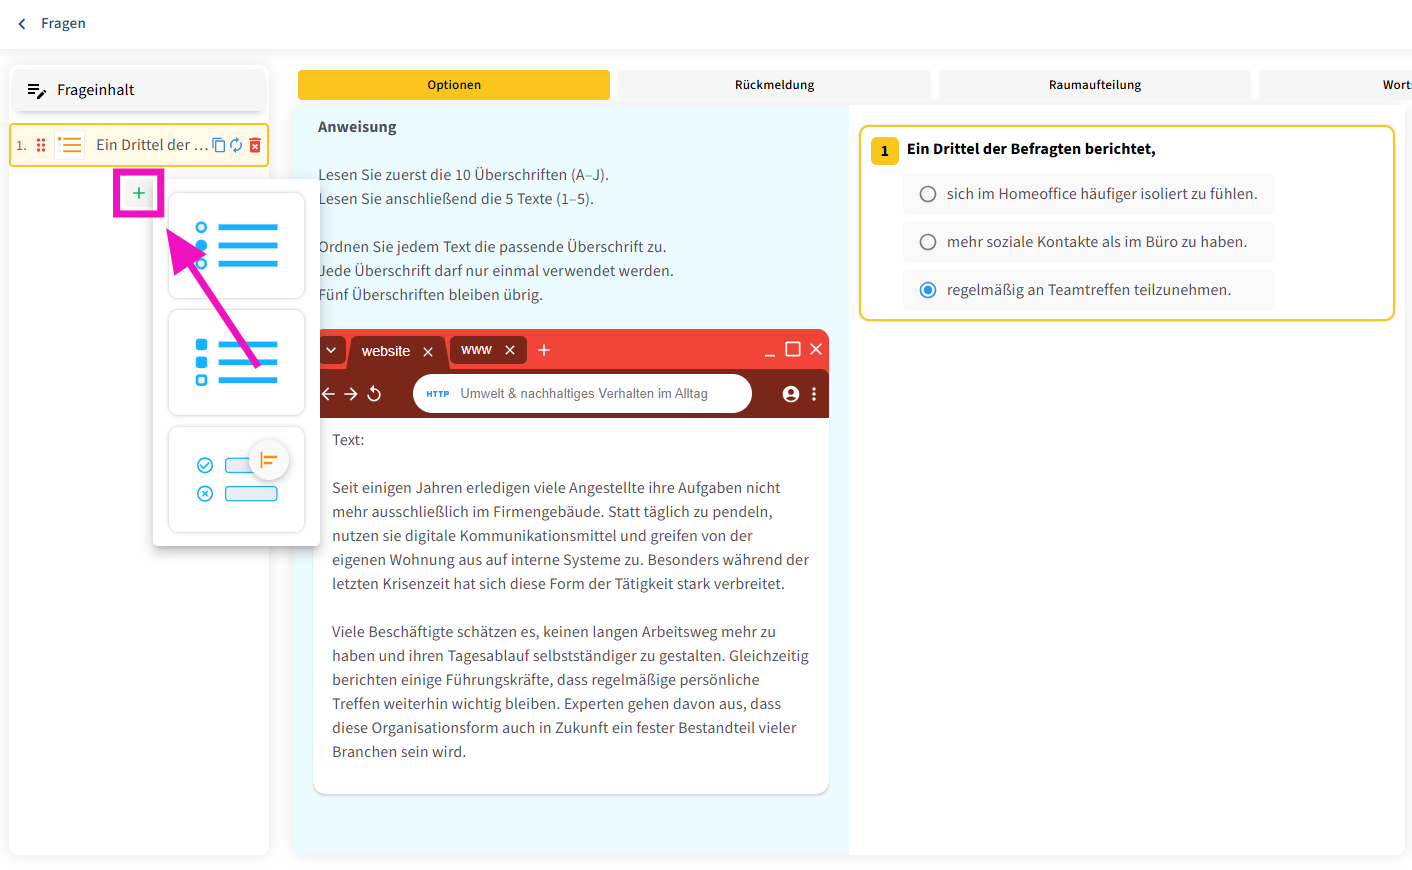Select 'mehr soziale Kontakte als im Büro' option
This screenshot has width=1412, height=870.
928,242
